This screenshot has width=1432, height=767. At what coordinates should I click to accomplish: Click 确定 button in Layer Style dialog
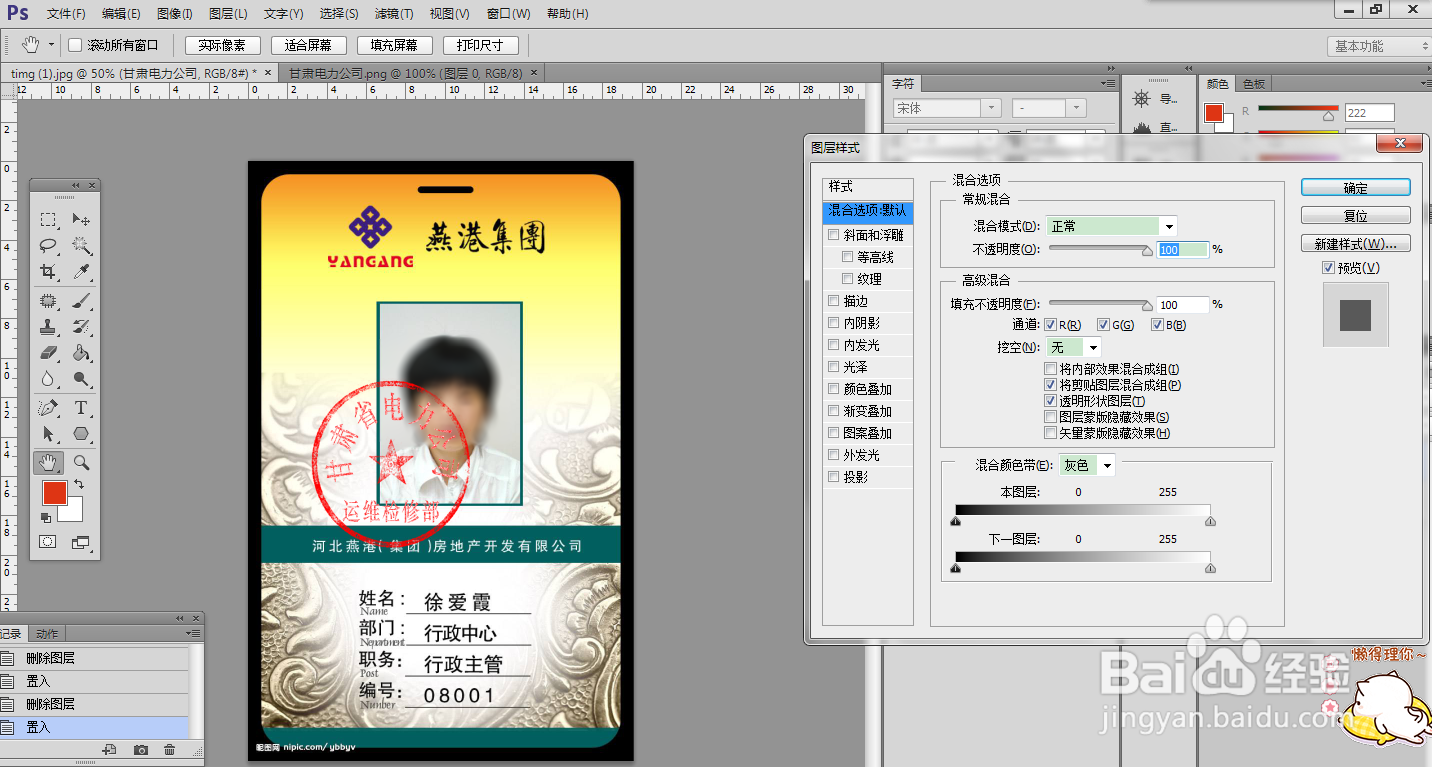[x=1356, y=188]
